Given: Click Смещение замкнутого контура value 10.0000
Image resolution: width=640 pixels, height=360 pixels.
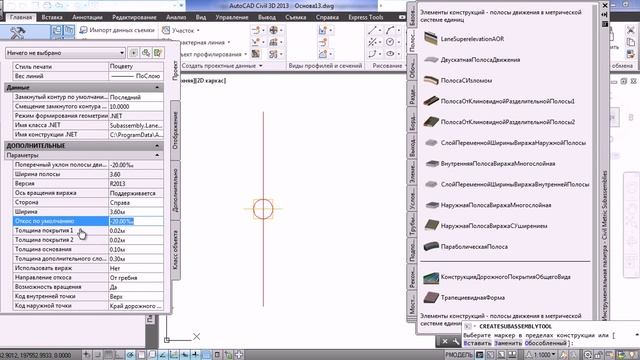Looking at the screenshot, I should (136, 107).
